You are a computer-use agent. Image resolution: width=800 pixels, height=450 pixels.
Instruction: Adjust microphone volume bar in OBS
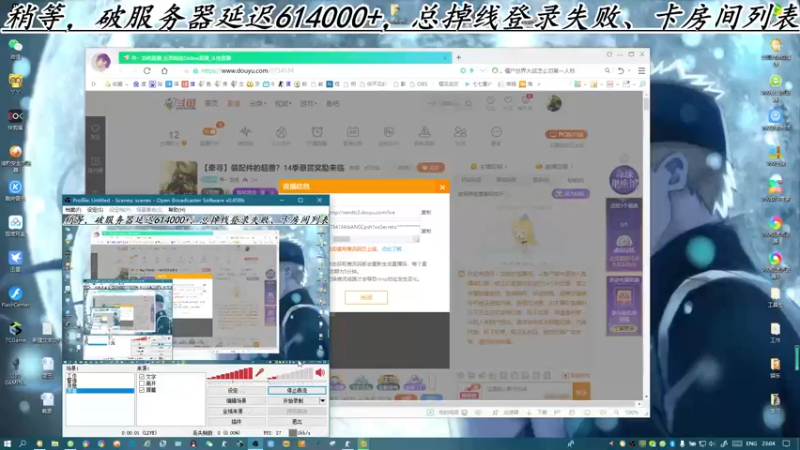[x=230, y=374]
